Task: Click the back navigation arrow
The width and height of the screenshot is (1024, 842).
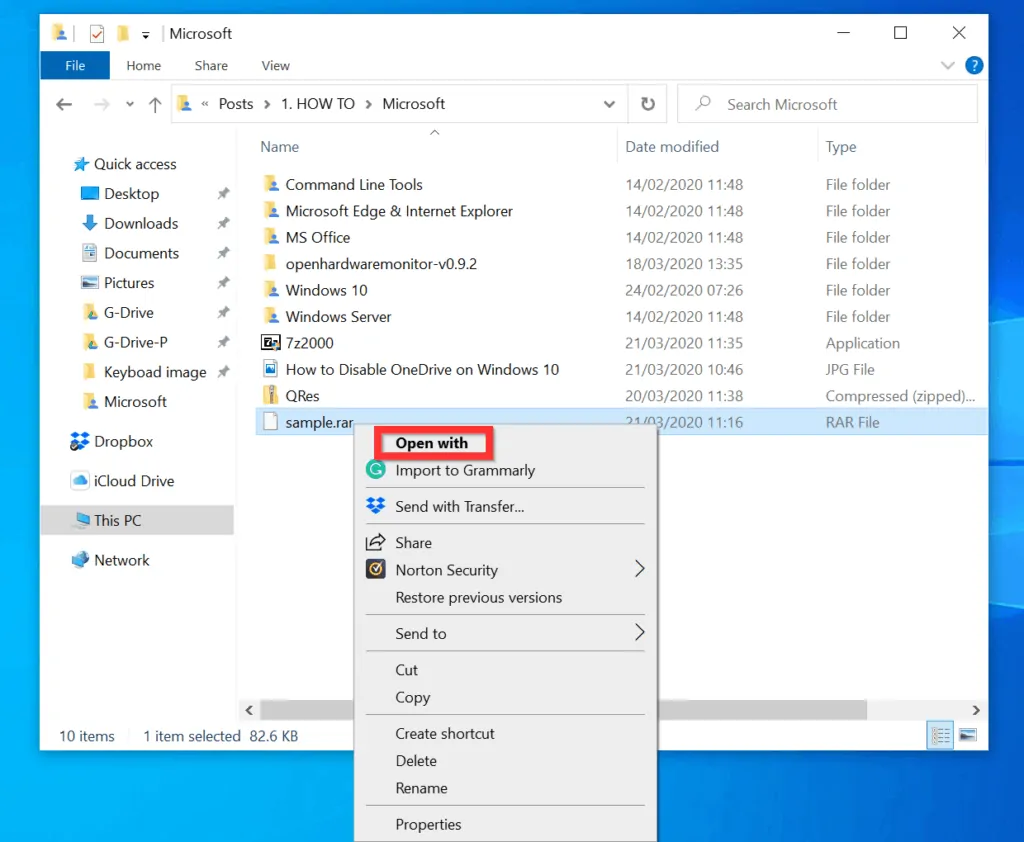Action: pos(64,104)
